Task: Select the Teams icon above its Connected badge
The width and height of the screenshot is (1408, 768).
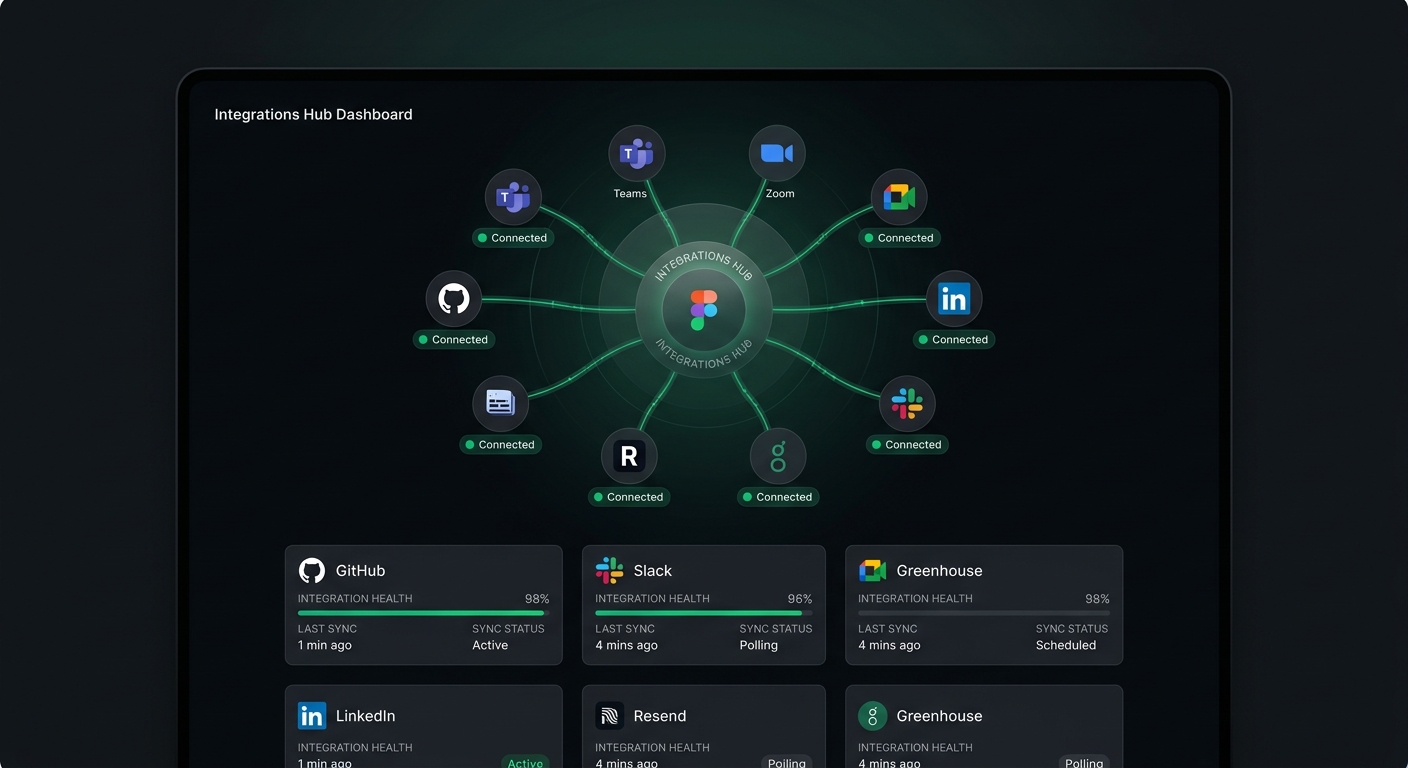Action: pyautogui.click(x=513, y=198)
